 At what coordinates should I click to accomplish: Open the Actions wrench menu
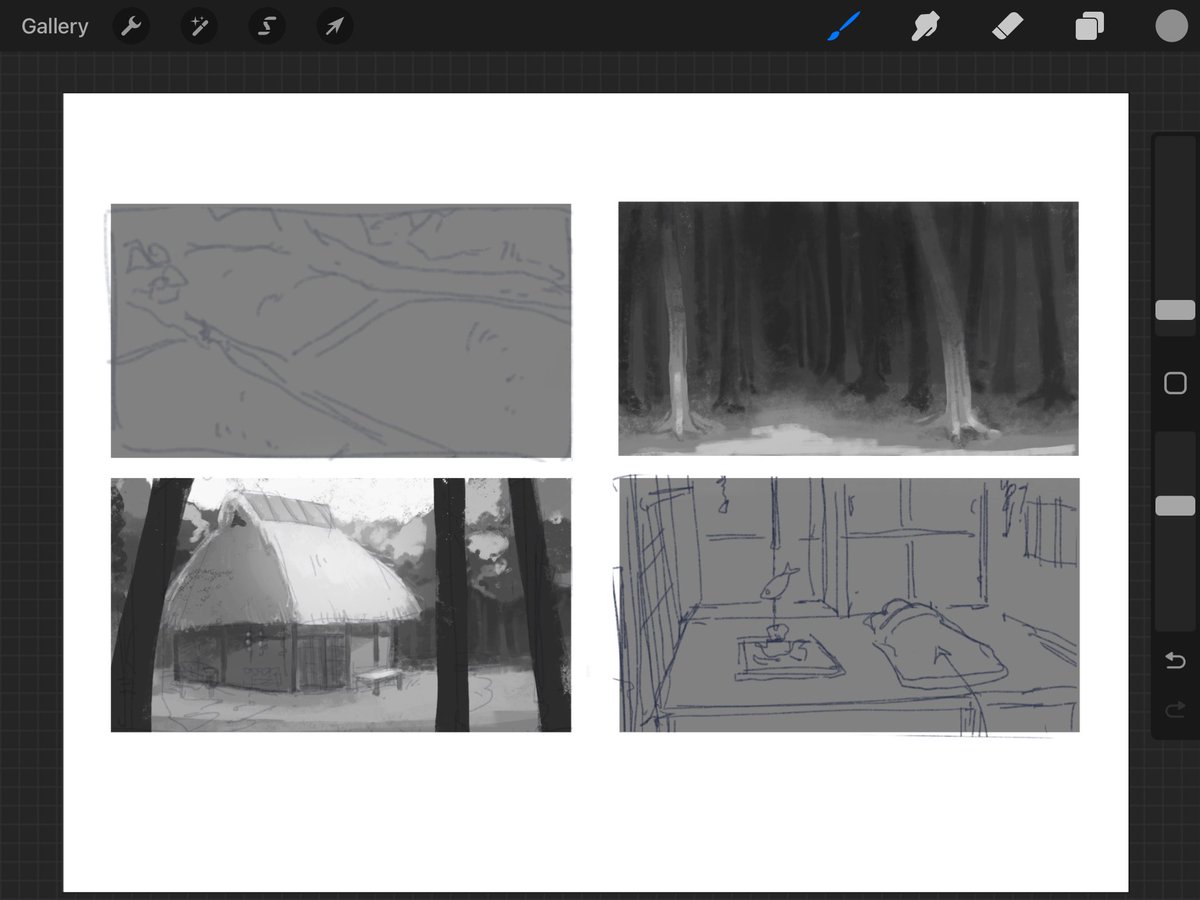coord(131,26)
